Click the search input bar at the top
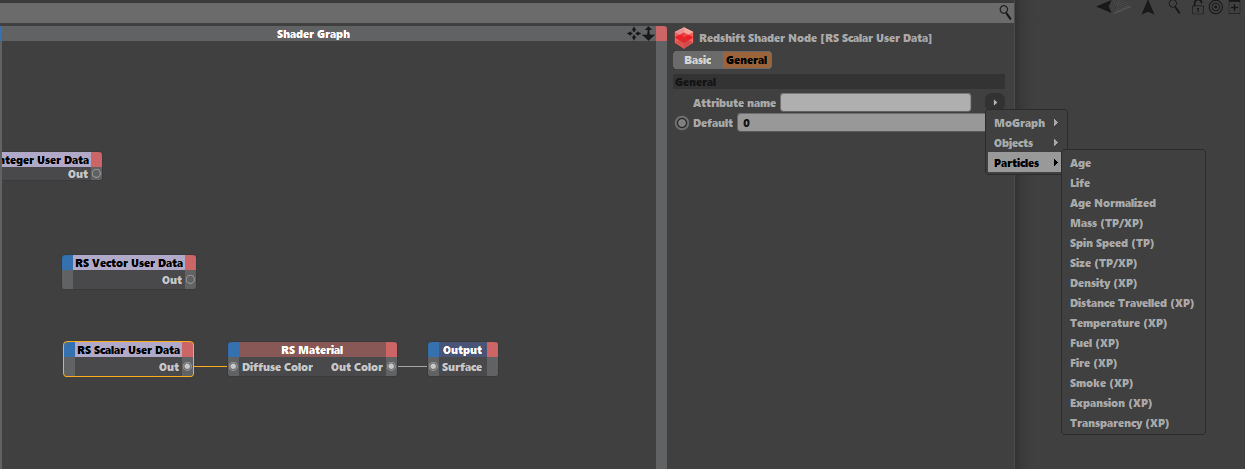This screenshot has width=1245, height=469. coord(498,12)
